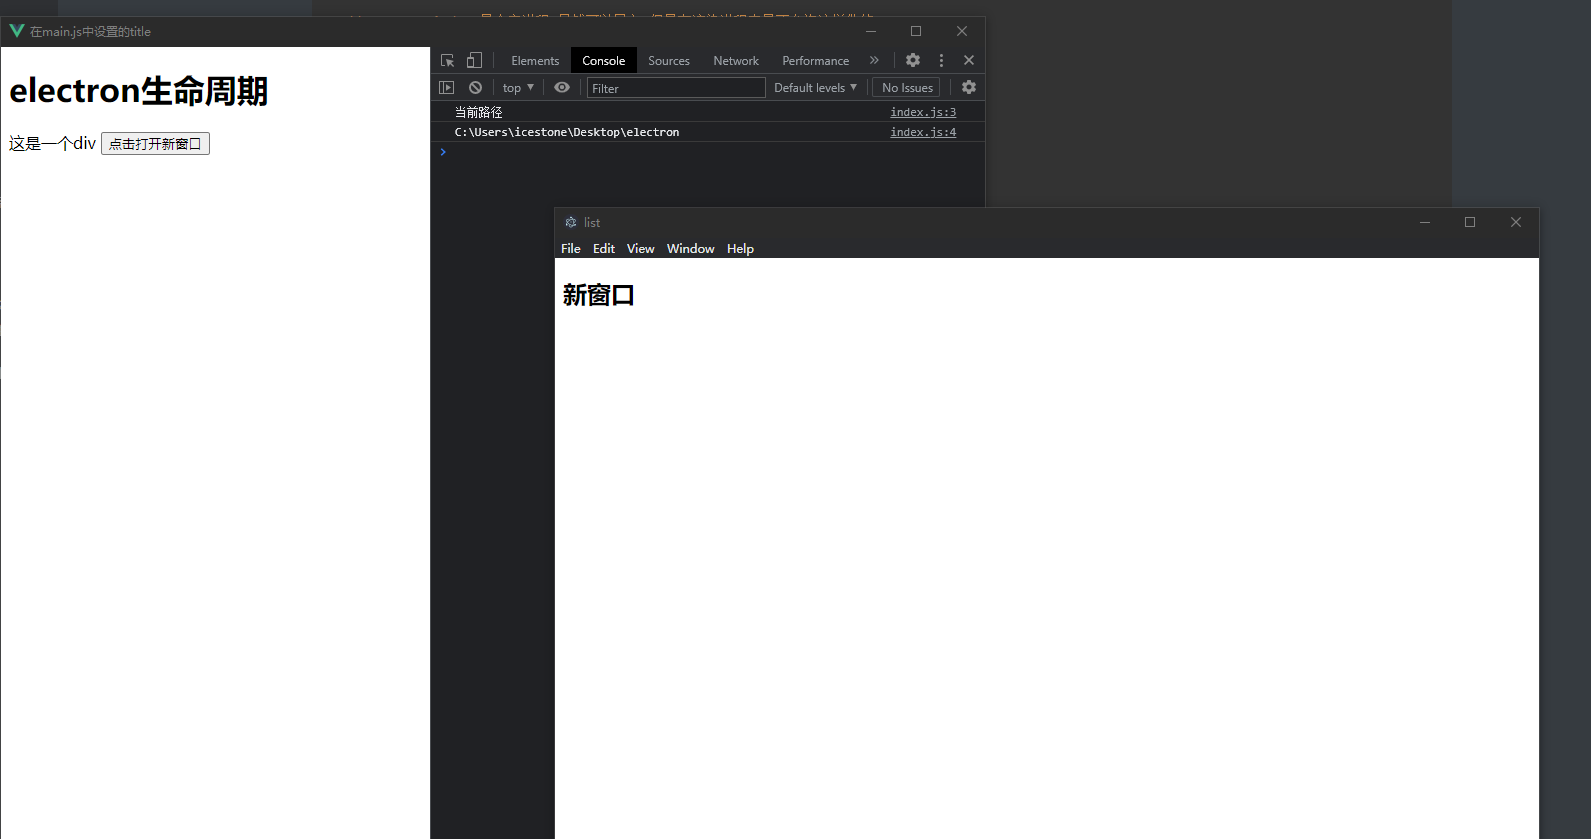This screenshot has width=1591, height=839.
Task: Open the index.js:3 source link
Action: [923, 112]
